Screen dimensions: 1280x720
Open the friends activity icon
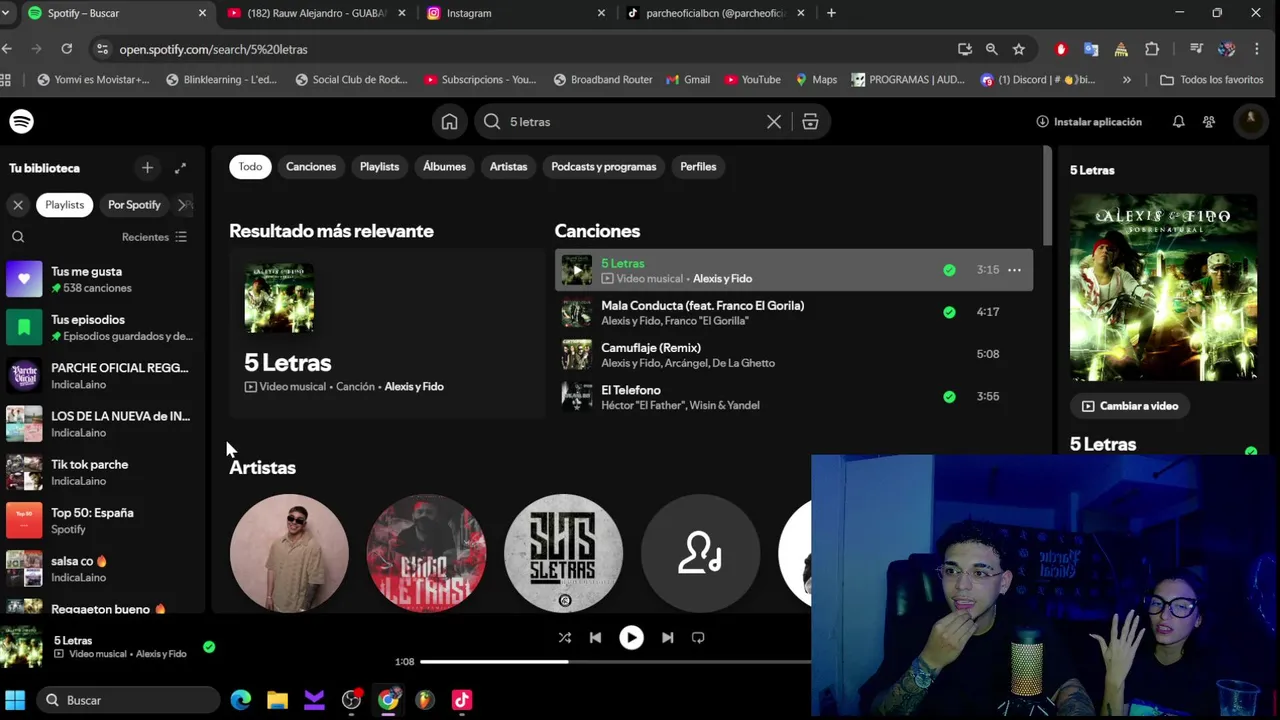pyautogui.click(x=1209, y=122)
